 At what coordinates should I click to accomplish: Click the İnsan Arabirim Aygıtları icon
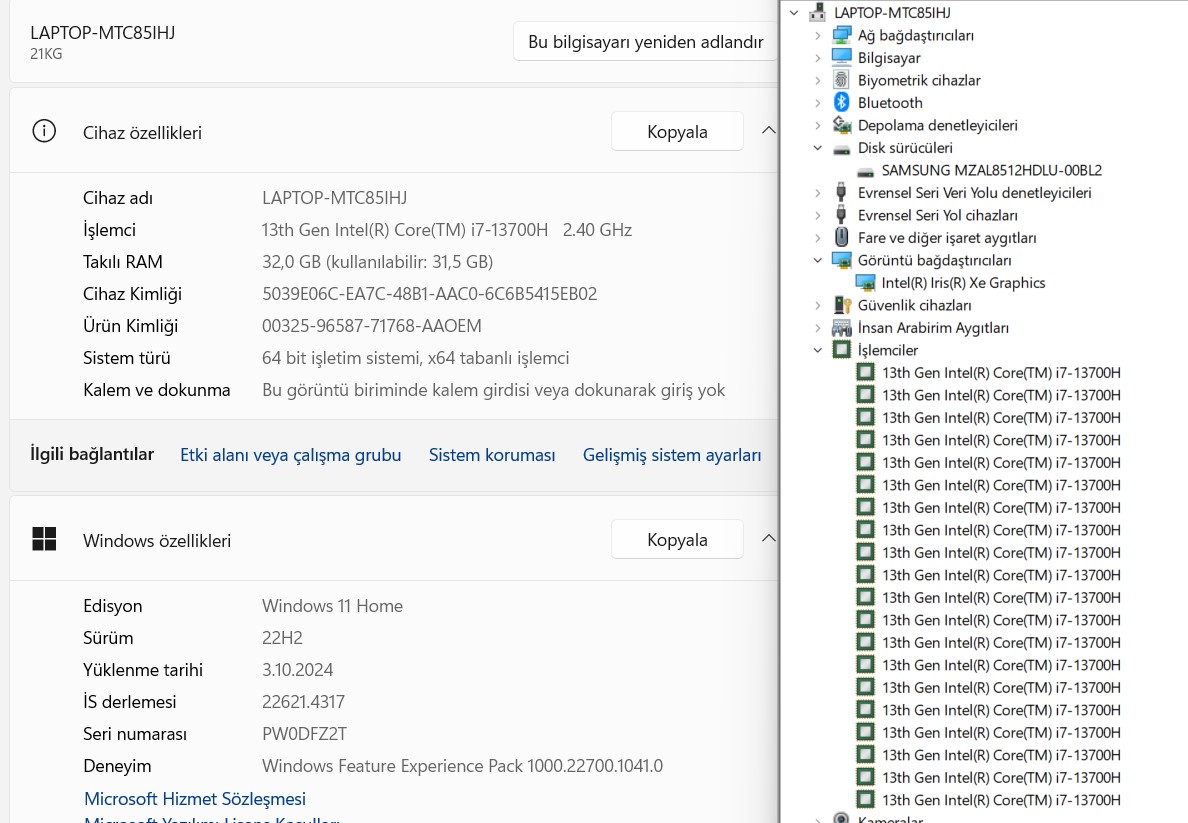point(841,327)
